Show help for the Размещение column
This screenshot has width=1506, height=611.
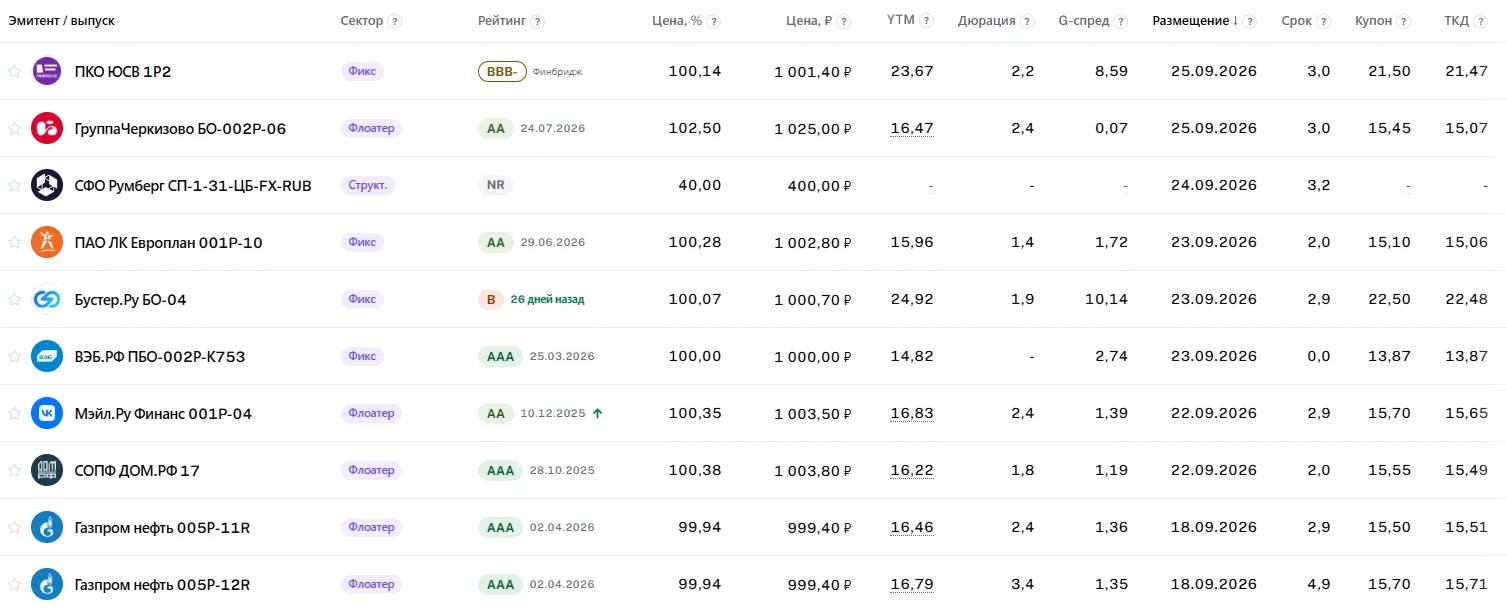(x=1251, y=21)
